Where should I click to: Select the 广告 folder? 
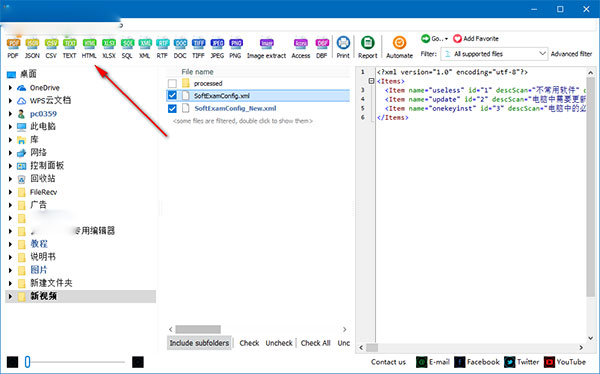(38, 205)
